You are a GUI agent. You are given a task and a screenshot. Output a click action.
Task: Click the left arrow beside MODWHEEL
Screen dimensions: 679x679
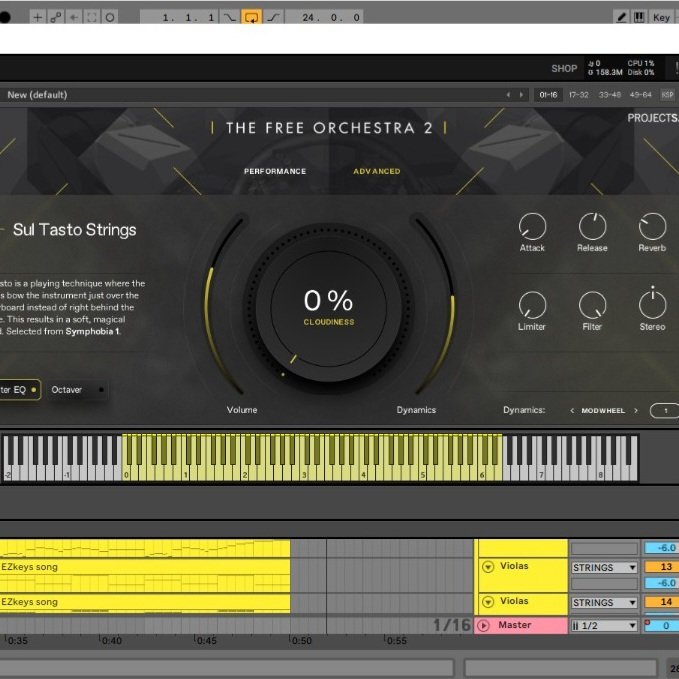tap(572, 411)
